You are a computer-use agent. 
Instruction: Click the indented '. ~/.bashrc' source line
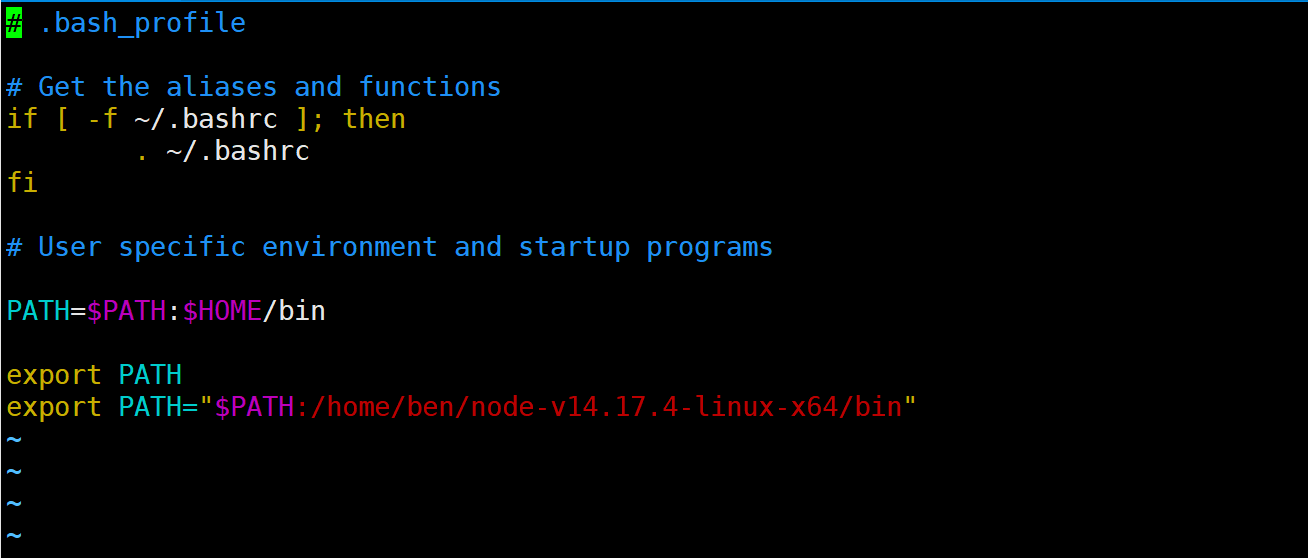[222, 151]
